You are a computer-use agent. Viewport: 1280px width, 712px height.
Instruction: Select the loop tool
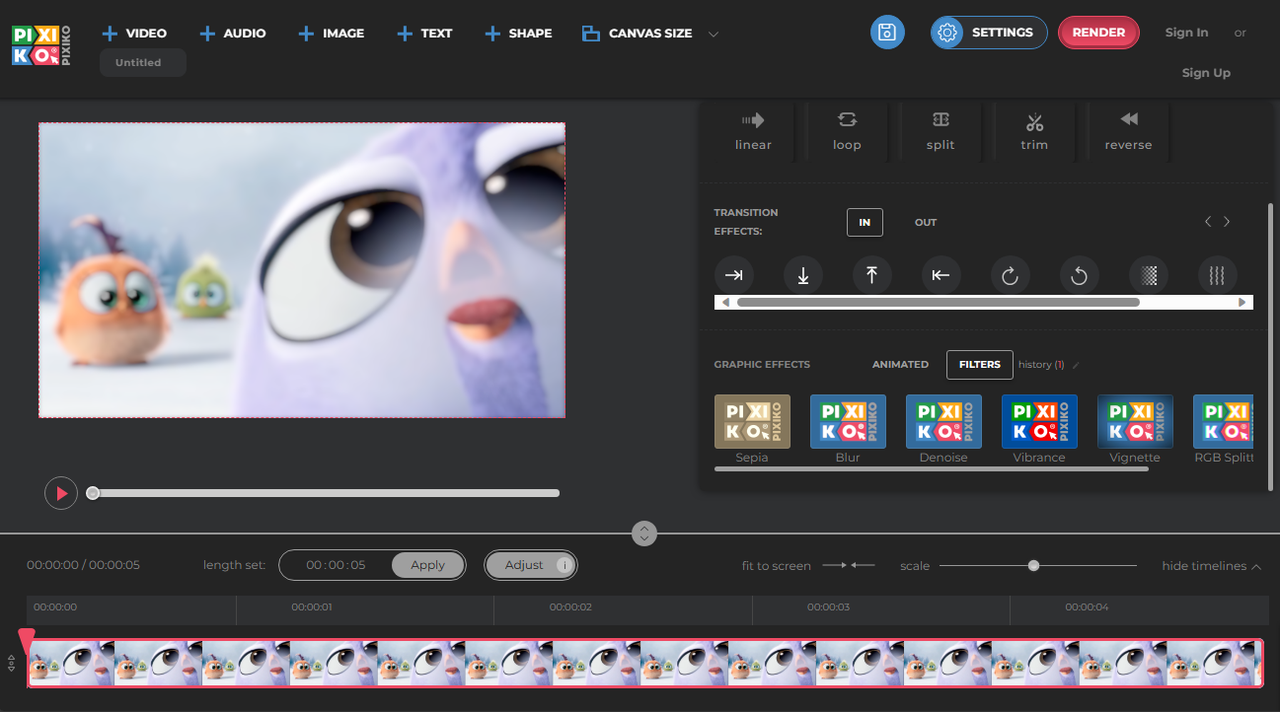(x=847, y=131)
